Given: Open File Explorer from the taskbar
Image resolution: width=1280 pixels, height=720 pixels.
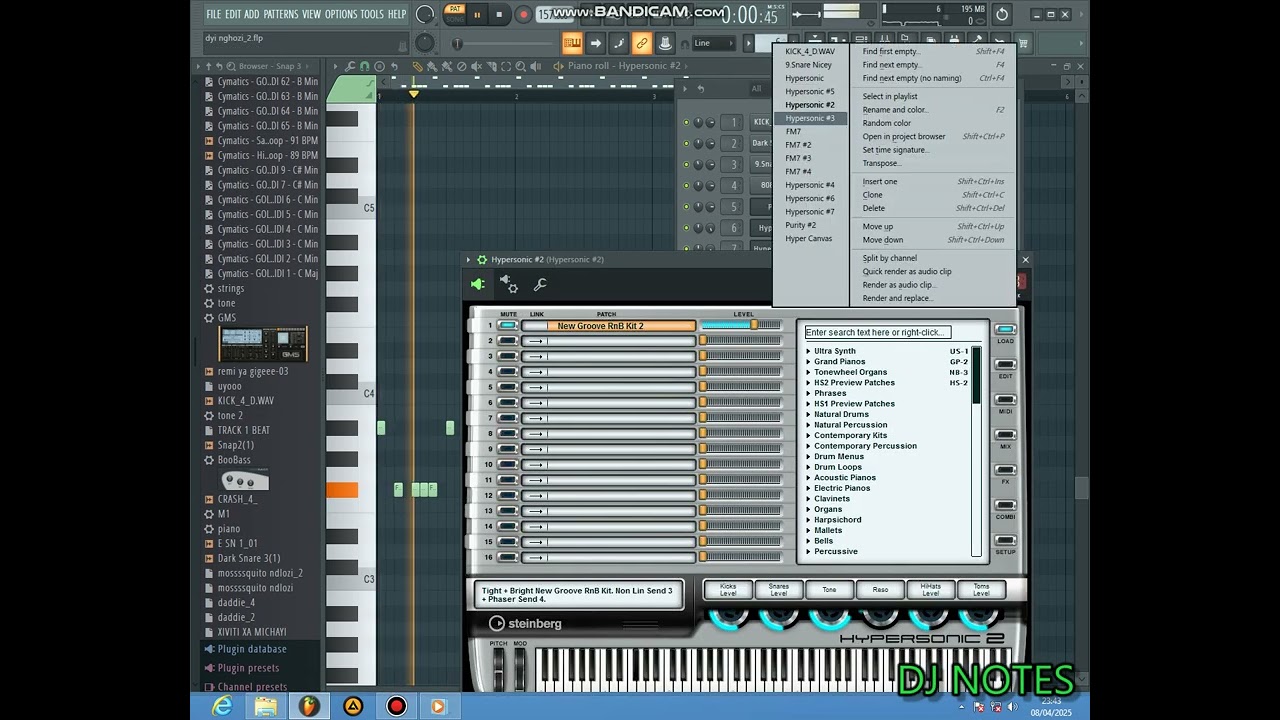Looking at the screenshot, I should 266,706.
